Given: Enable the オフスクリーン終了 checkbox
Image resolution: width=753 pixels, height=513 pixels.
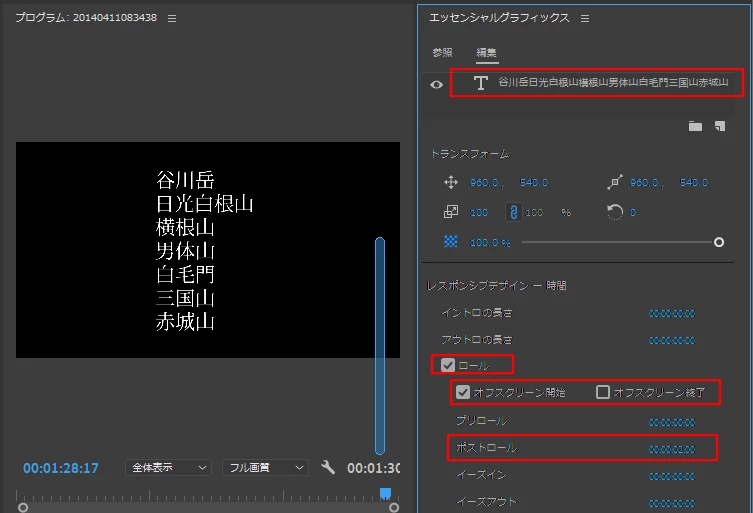Looking at the screenshot, I should 603,392.
